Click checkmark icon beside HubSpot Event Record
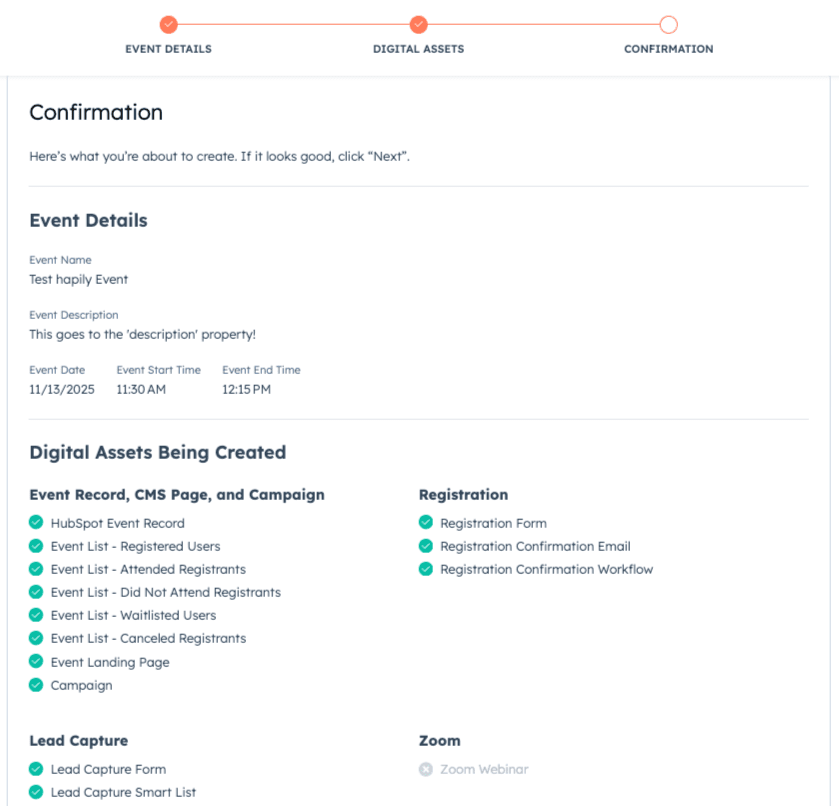 tap(36, 523)
